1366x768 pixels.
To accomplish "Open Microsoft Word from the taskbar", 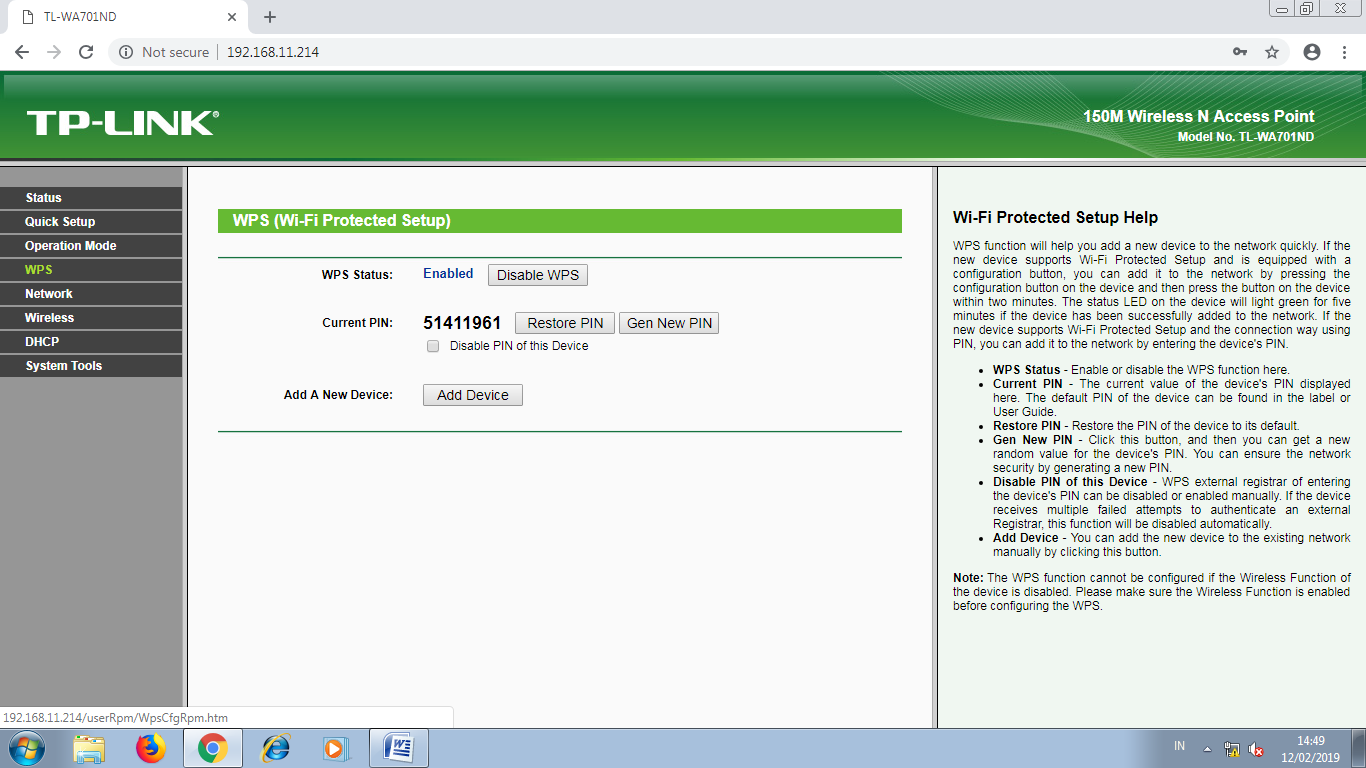I will tap(399, 748).
